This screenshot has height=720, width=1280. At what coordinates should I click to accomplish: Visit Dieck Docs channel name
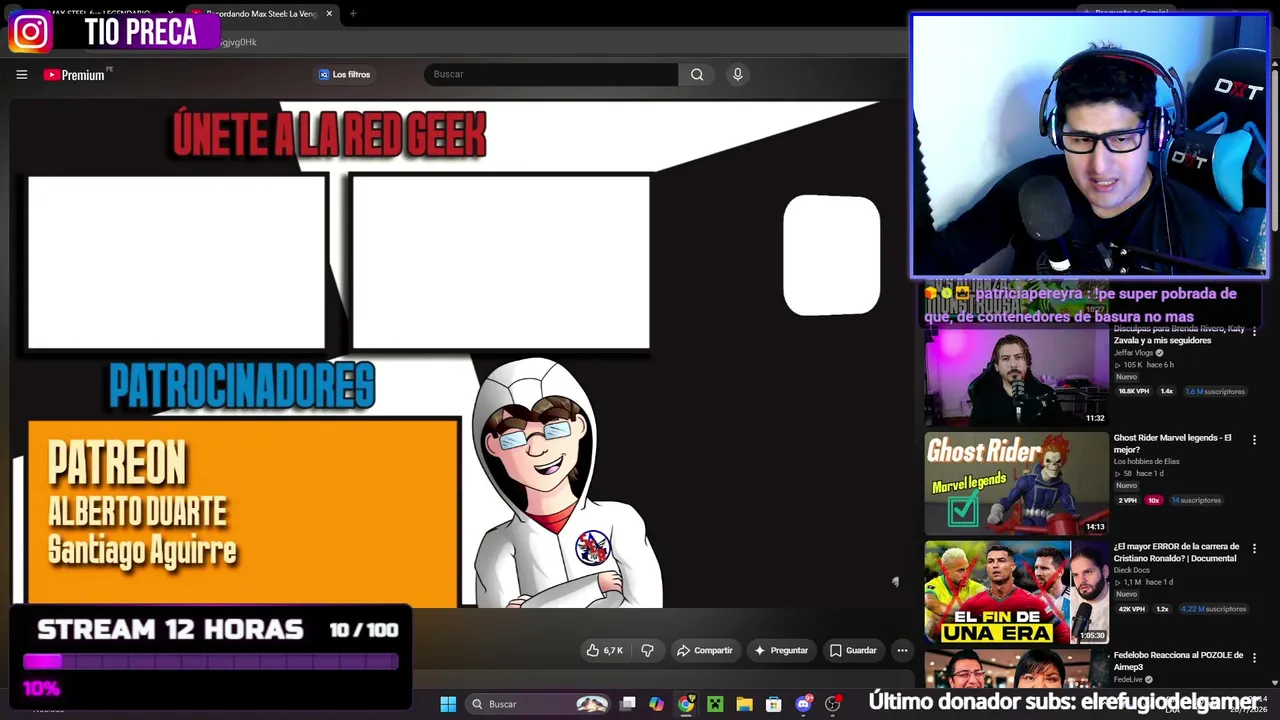[1134, 570]
